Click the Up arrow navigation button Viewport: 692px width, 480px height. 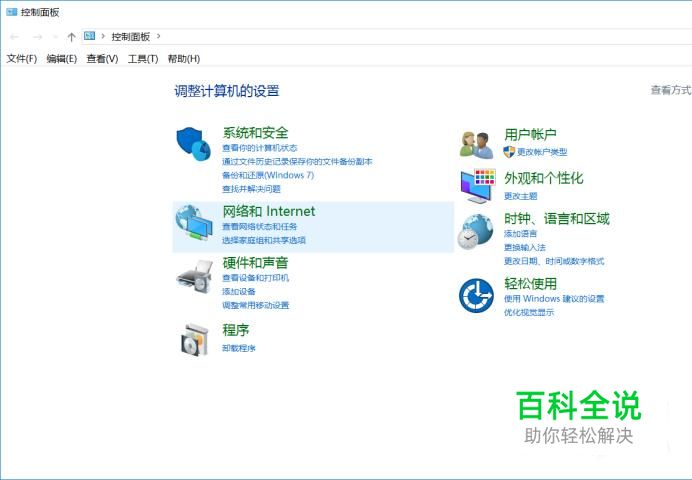click(71, 37)
